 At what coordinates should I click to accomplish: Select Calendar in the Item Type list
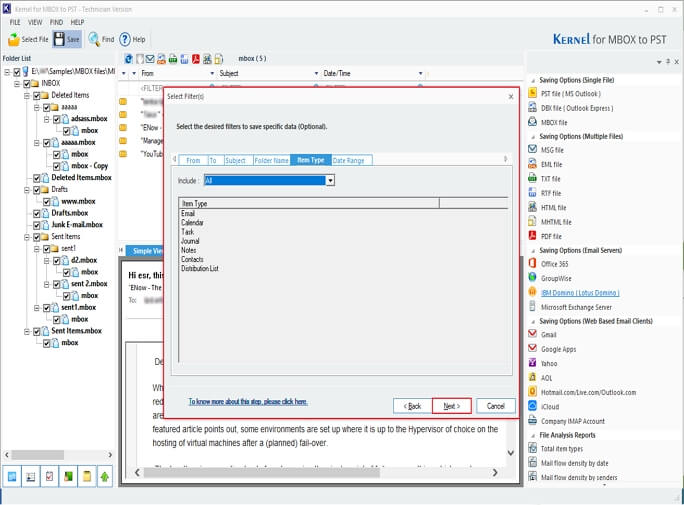point(192,223)
